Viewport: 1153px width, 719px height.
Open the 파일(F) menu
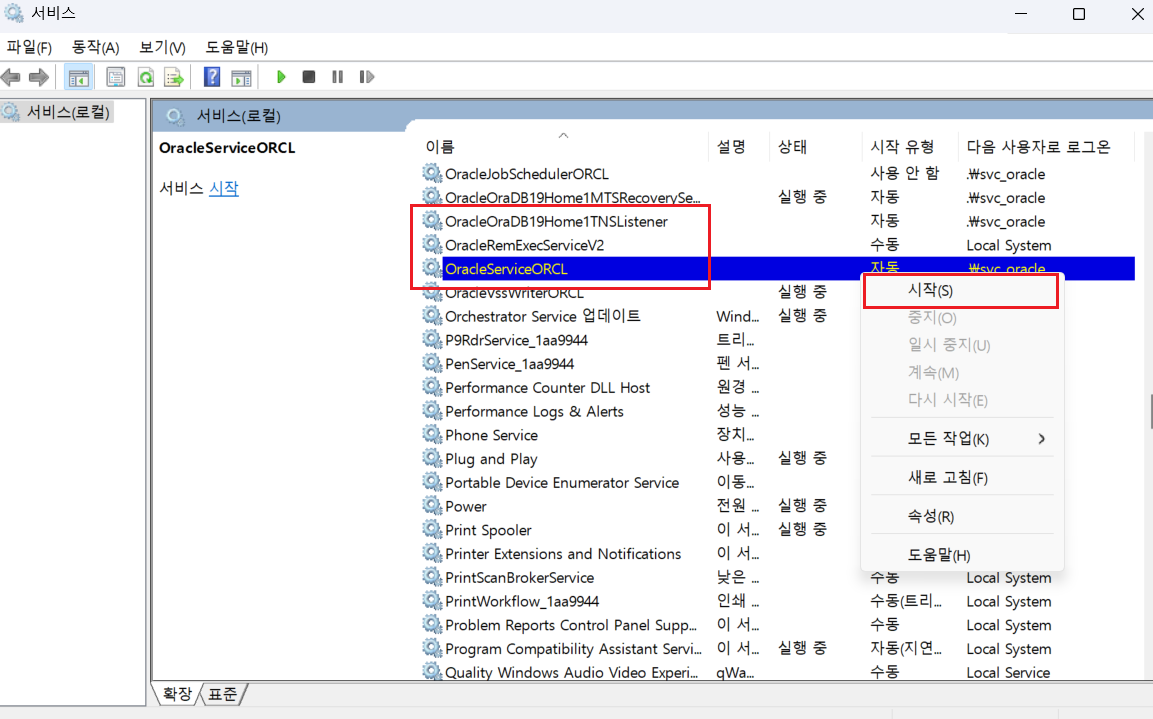pyautogui.click(x=29, y=48)
